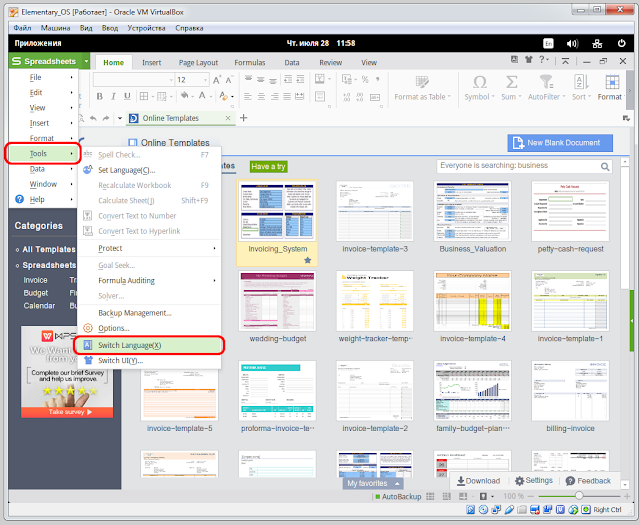Switch to page break preview in status bar
The height and width of the screenshot is (525, 640).
[x=447, y=496]
